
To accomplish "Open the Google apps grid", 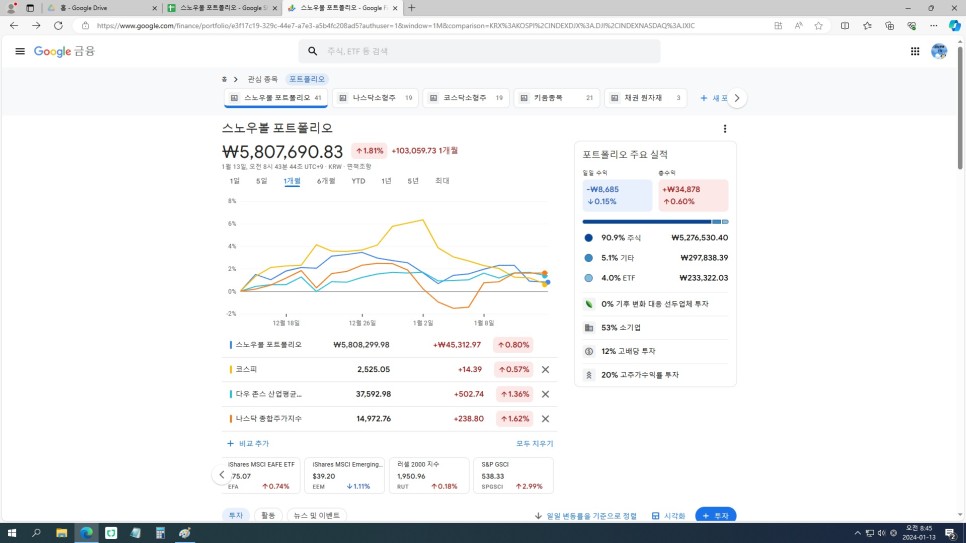I will click(915, 51).
